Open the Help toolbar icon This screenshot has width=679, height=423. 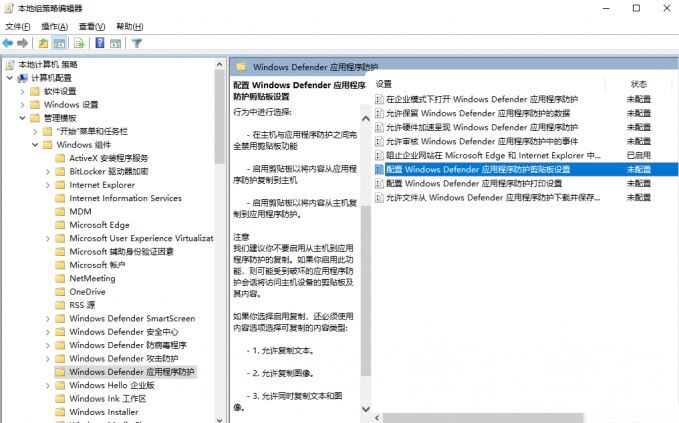(100, 43)
